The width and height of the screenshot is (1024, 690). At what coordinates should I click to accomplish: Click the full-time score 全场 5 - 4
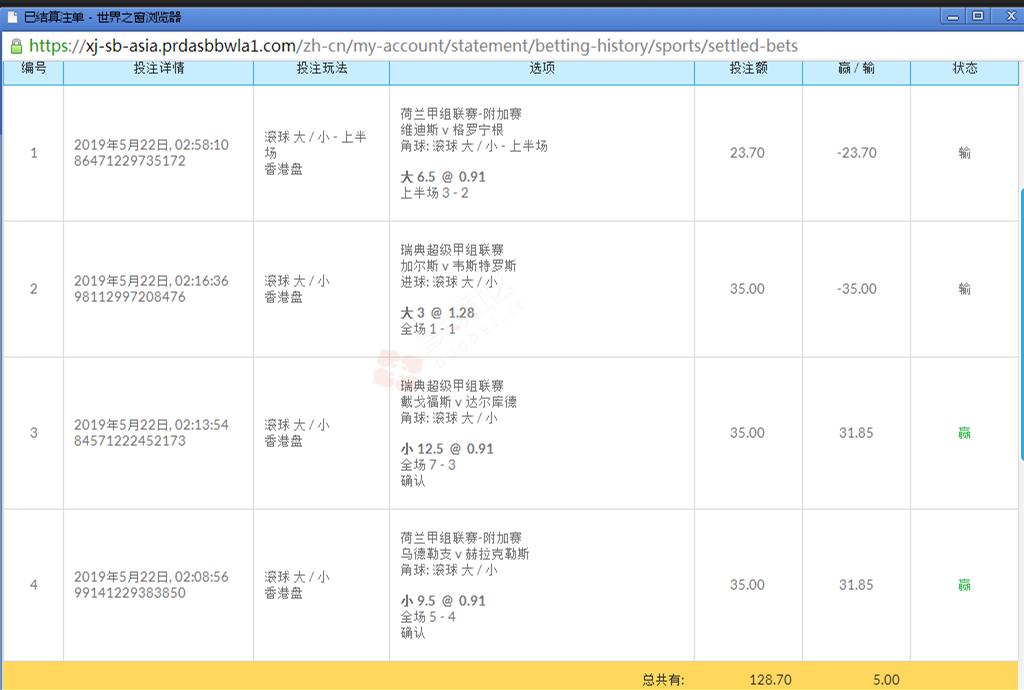pyautogui.click(x=428, y=617)
